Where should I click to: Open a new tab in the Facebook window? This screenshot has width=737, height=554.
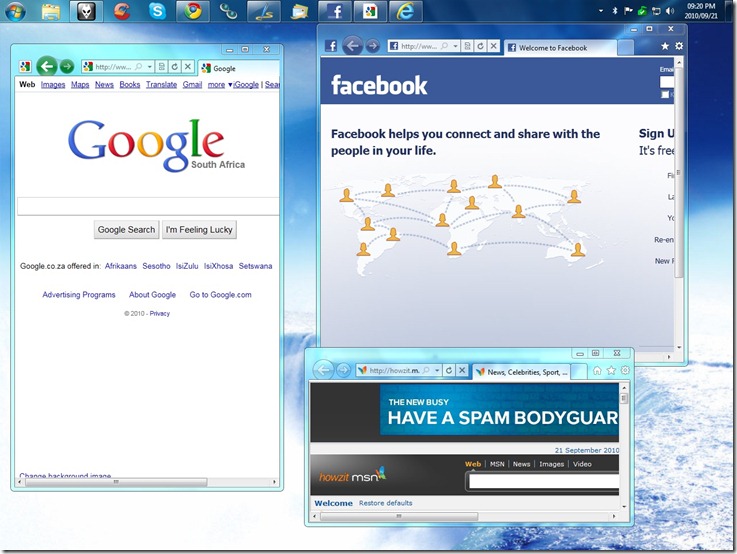click(625, 47)
